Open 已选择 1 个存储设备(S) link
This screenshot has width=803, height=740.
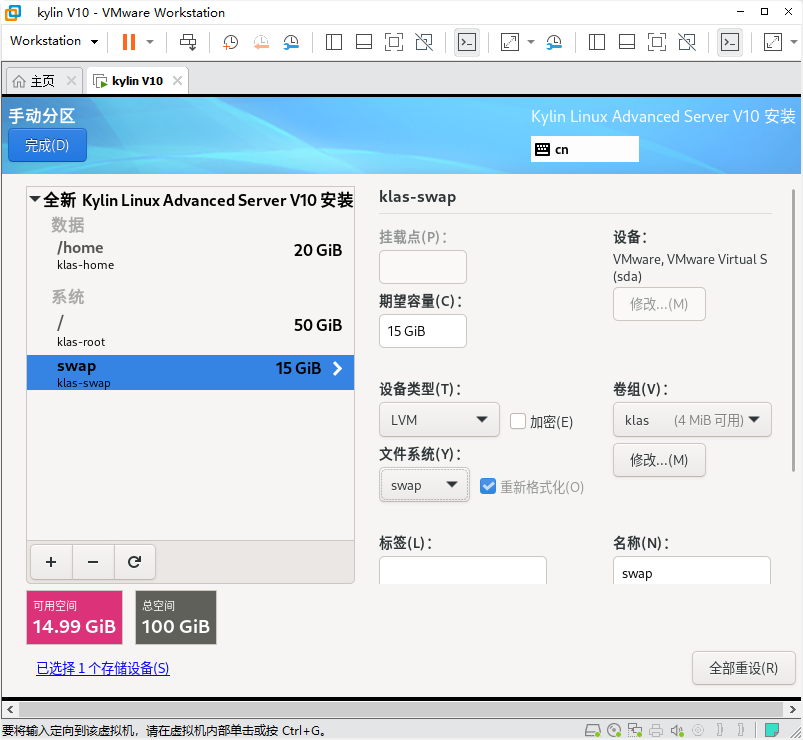pyautogui.click(x=102, y=668)
